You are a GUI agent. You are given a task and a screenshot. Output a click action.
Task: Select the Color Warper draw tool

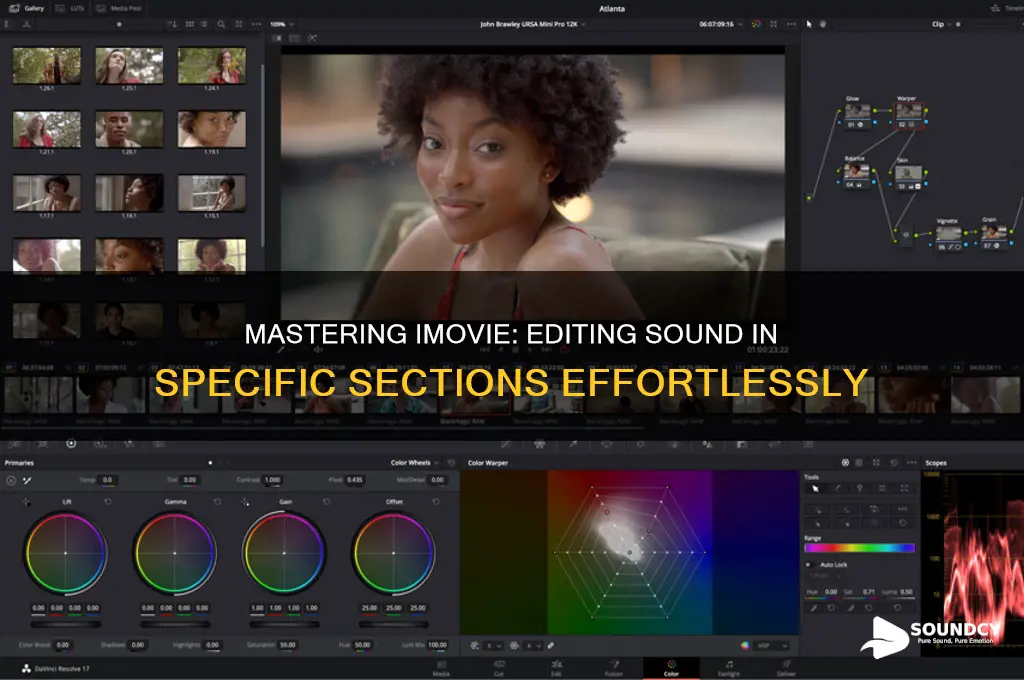837,488
